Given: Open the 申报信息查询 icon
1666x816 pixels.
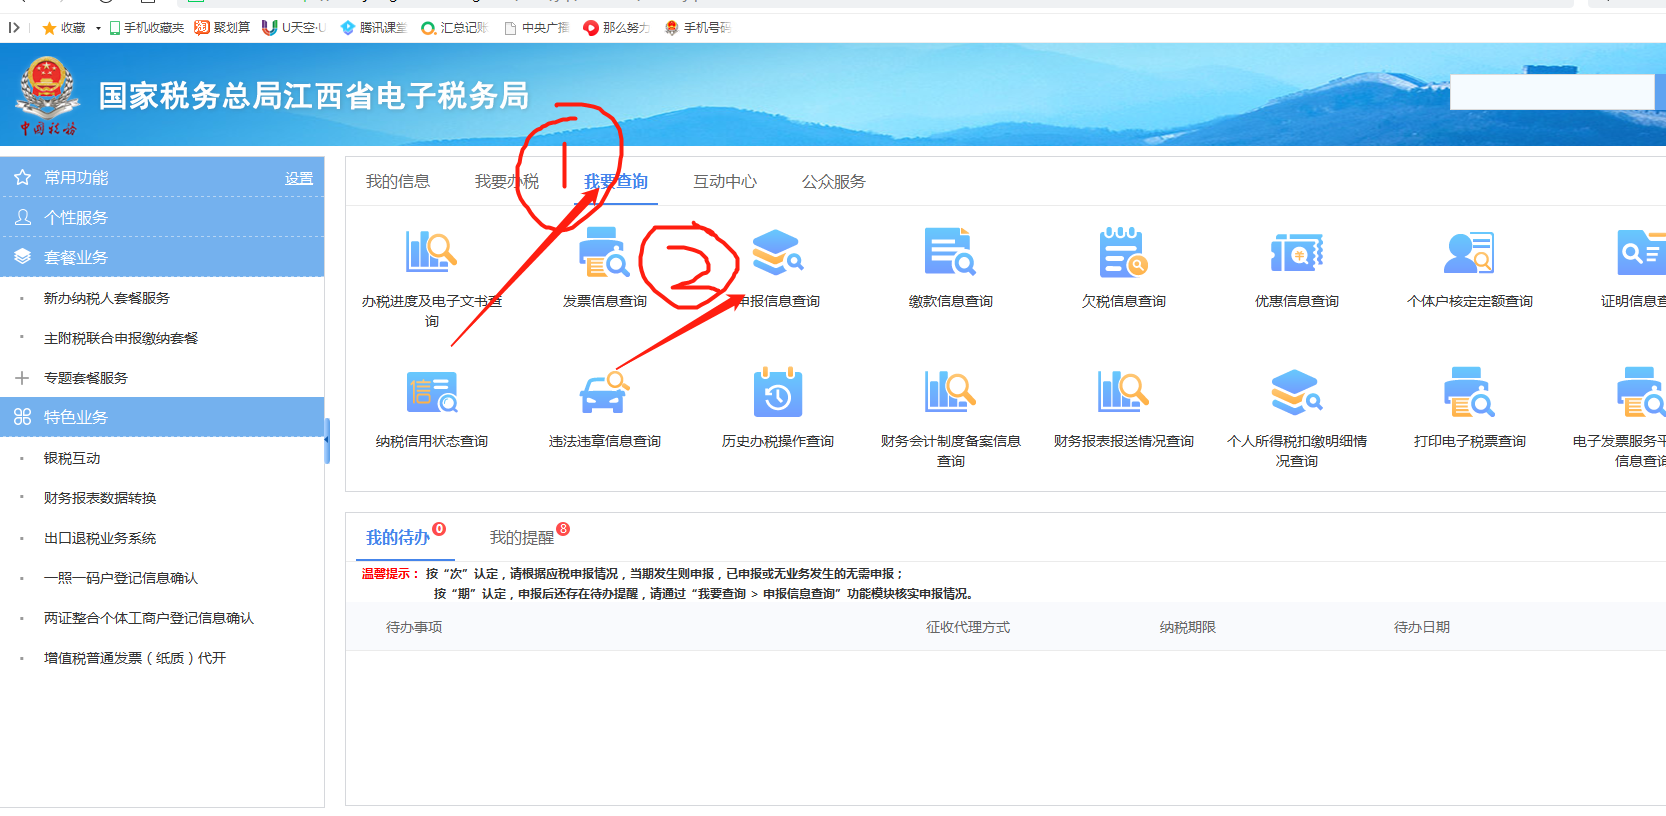Looking at the screenshot, I should (777, 252).
